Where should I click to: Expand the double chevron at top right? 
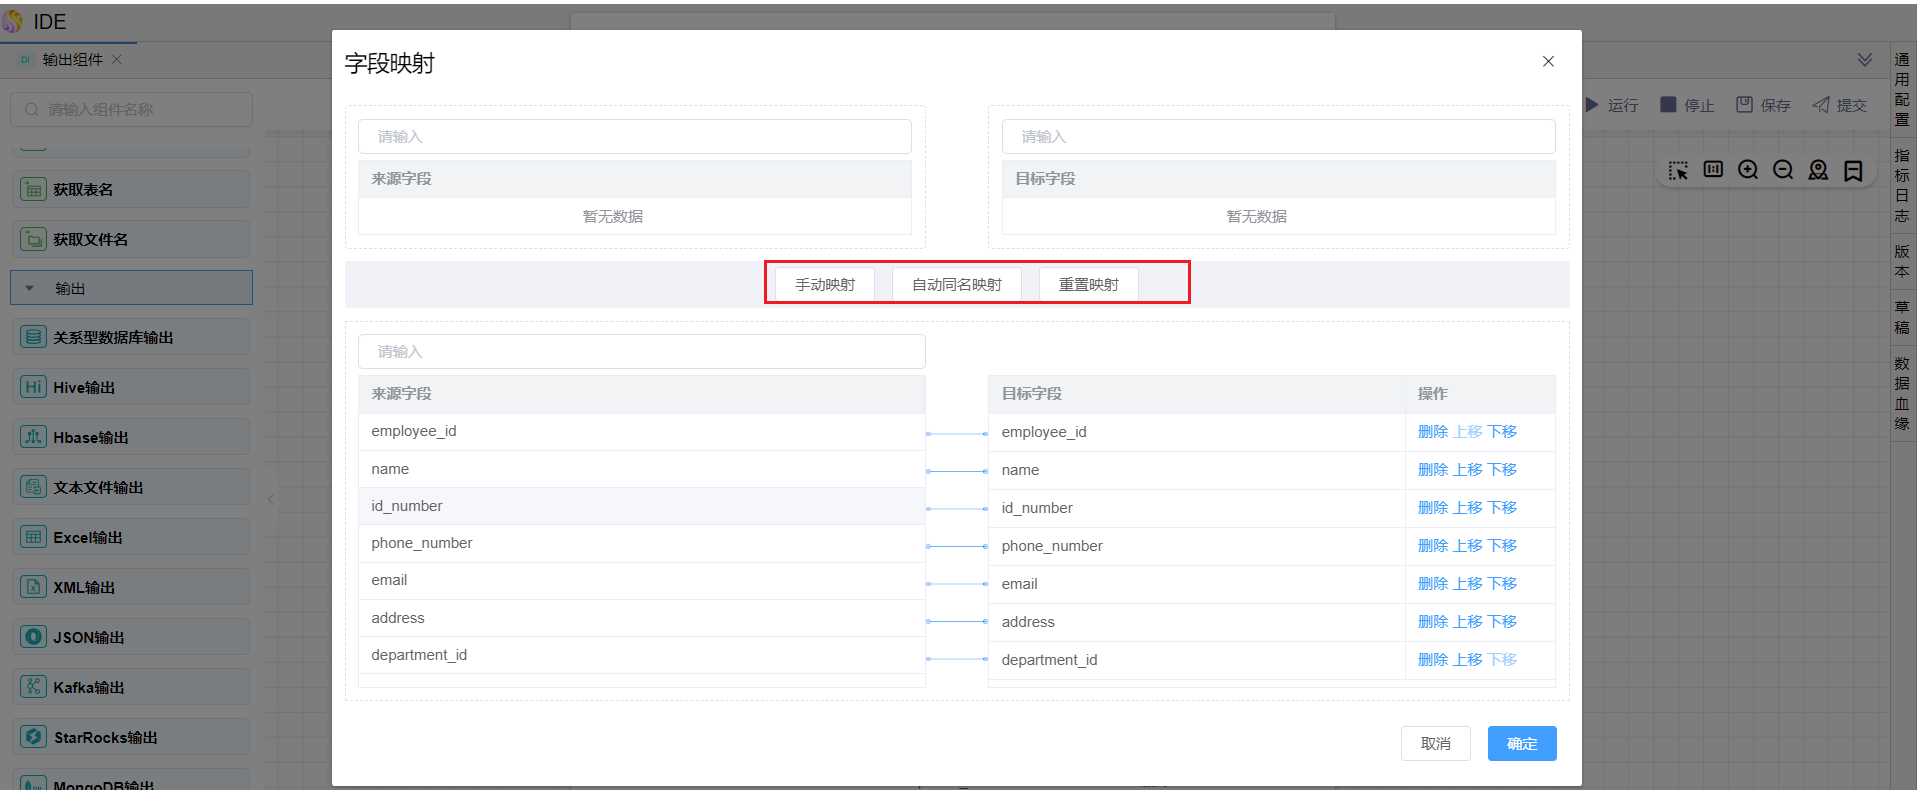(1865, 60)
